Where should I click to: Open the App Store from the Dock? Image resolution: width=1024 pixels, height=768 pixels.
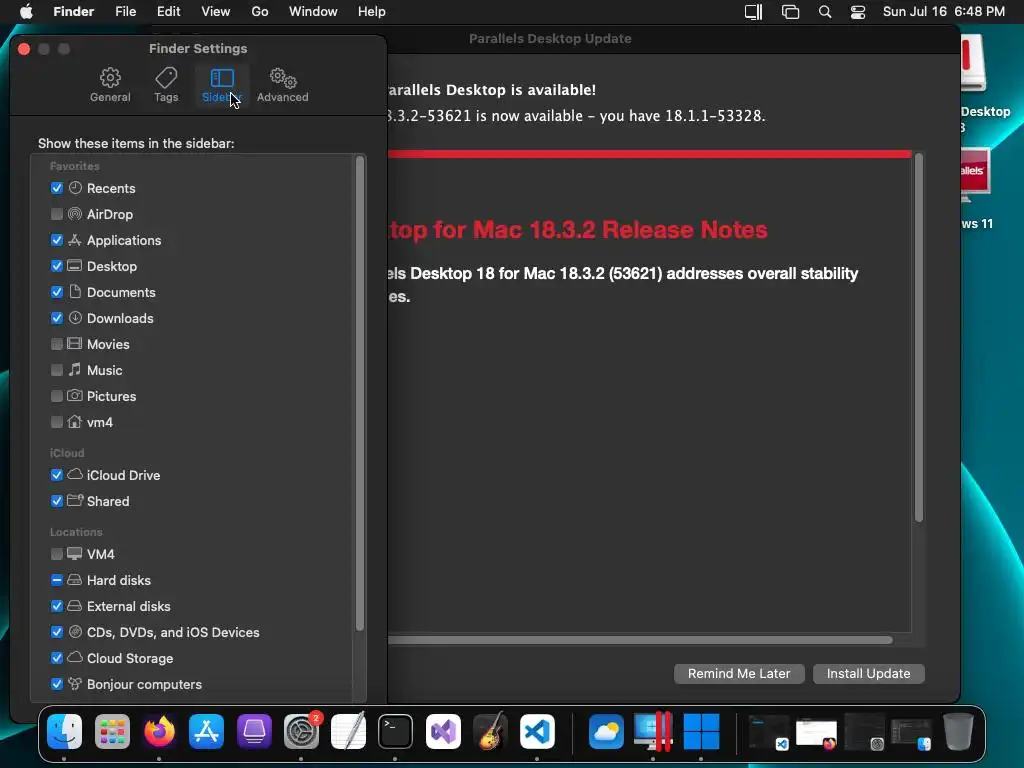(206, 731)
